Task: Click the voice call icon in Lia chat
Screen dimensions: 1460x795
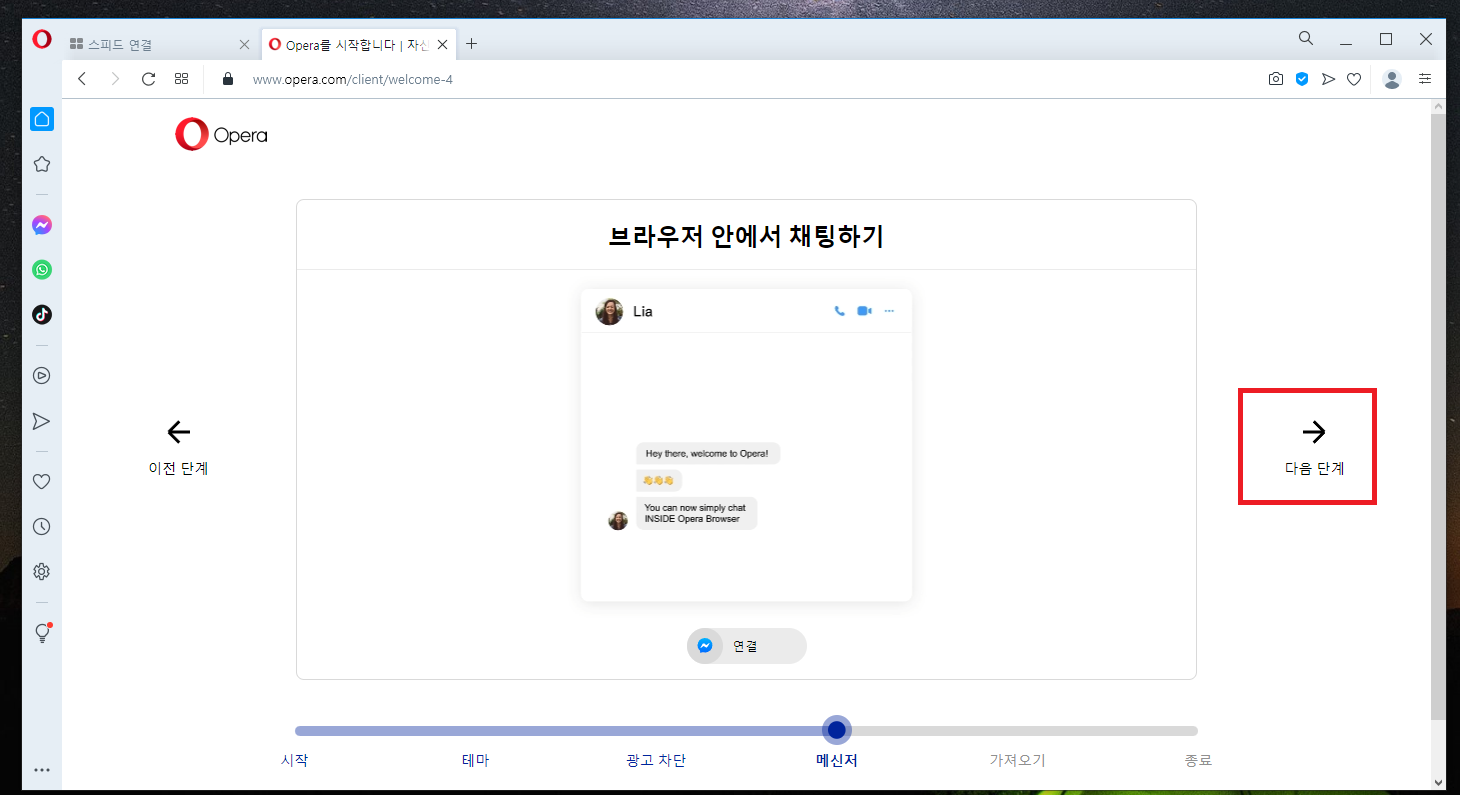Action: pos(839,311)
